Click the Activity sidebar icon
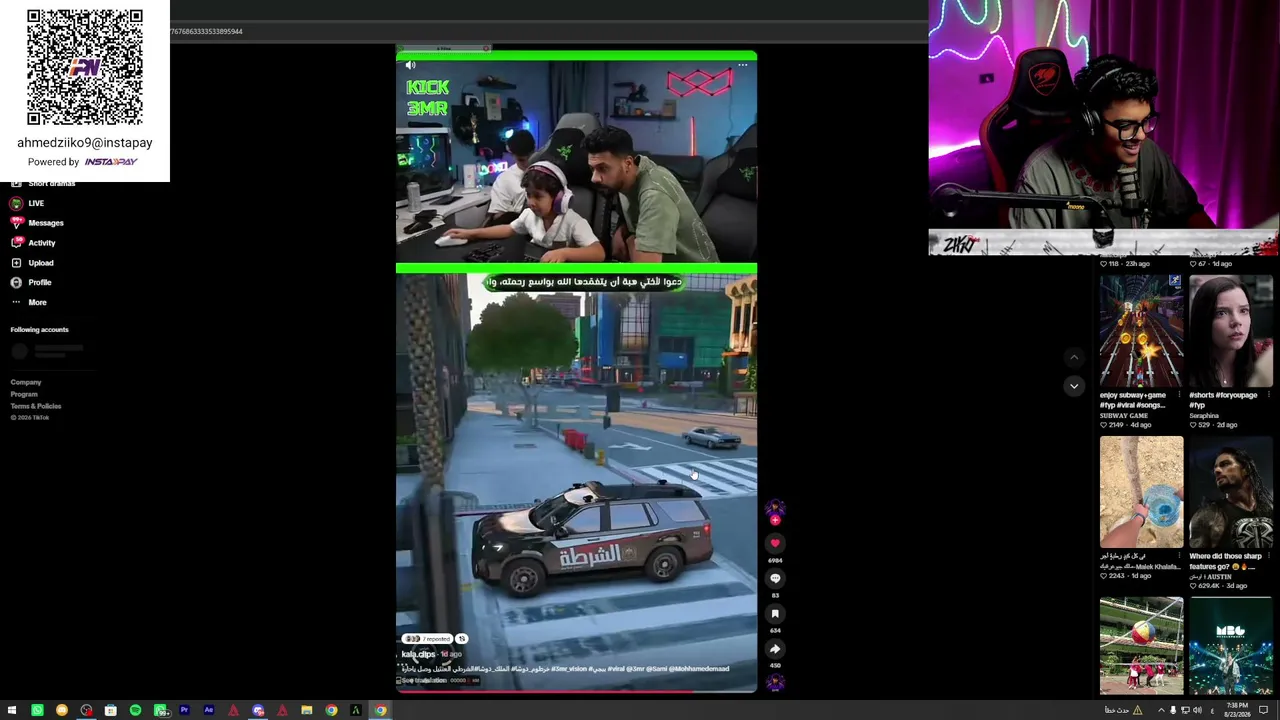 (16, 243)
